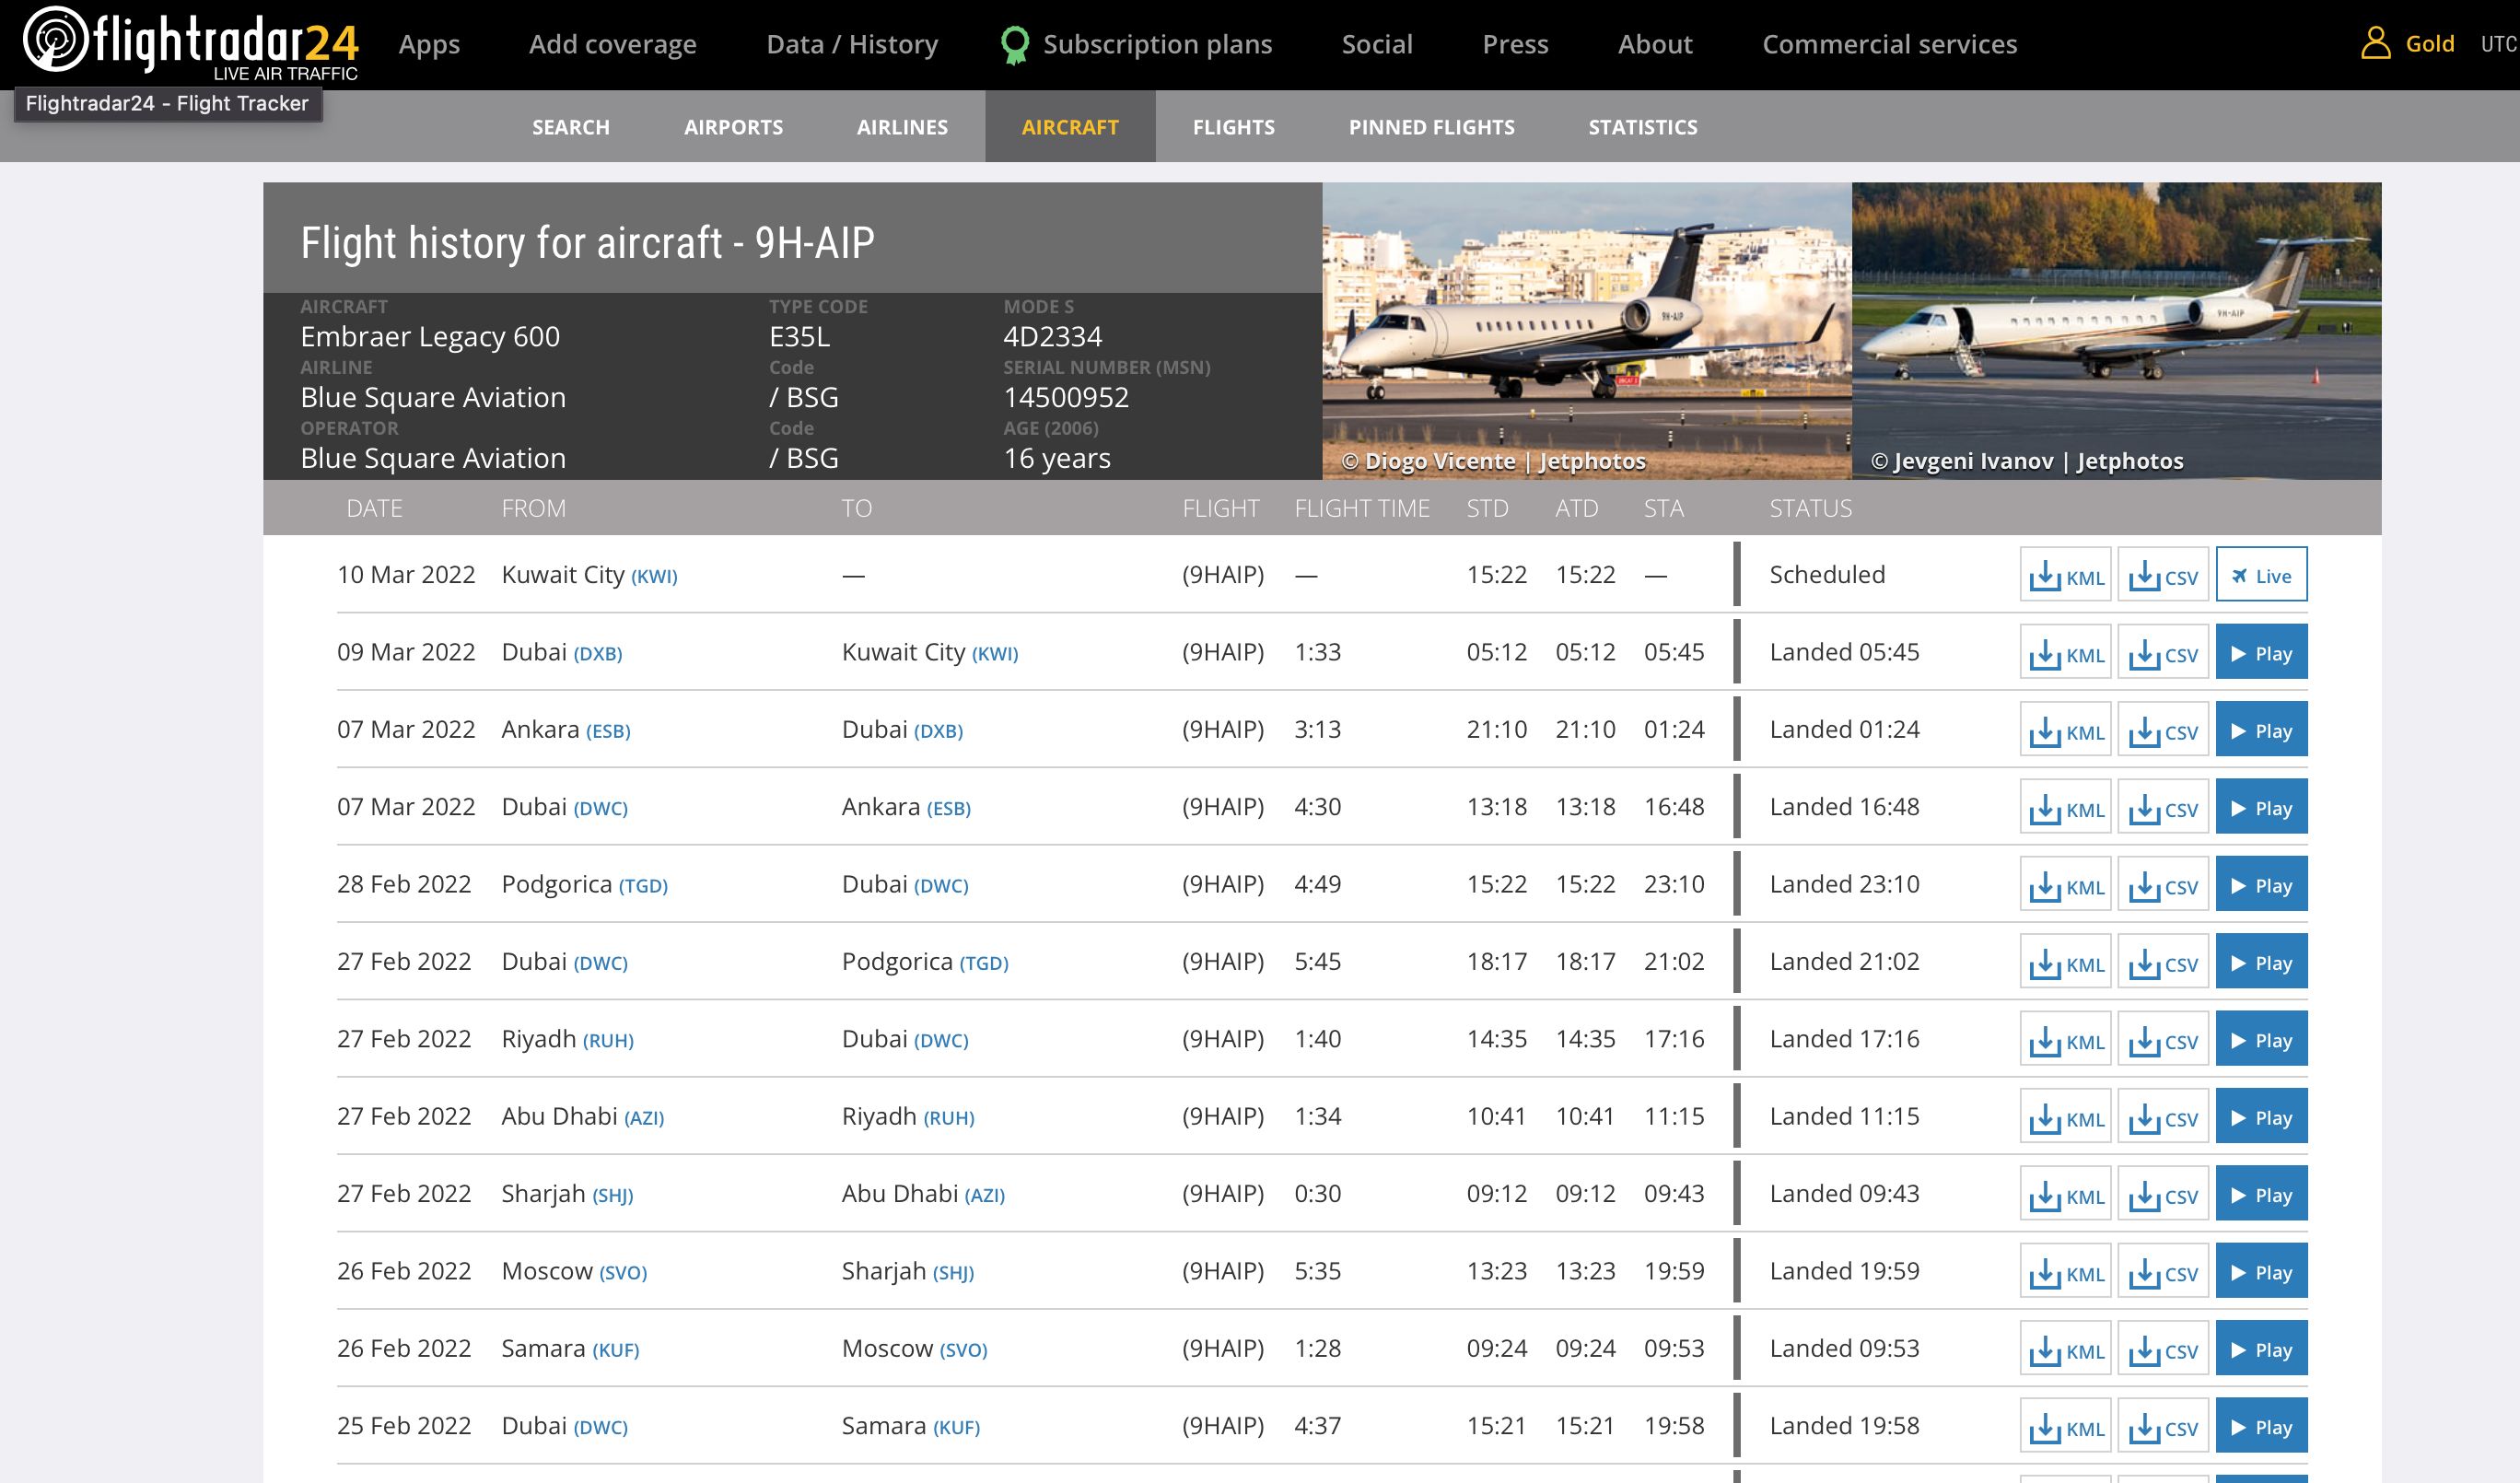This screenshot has width=2520, height=1483.
Task: Download CSV for Kuwait City scheduled flight
Action: pos(2162,576)
